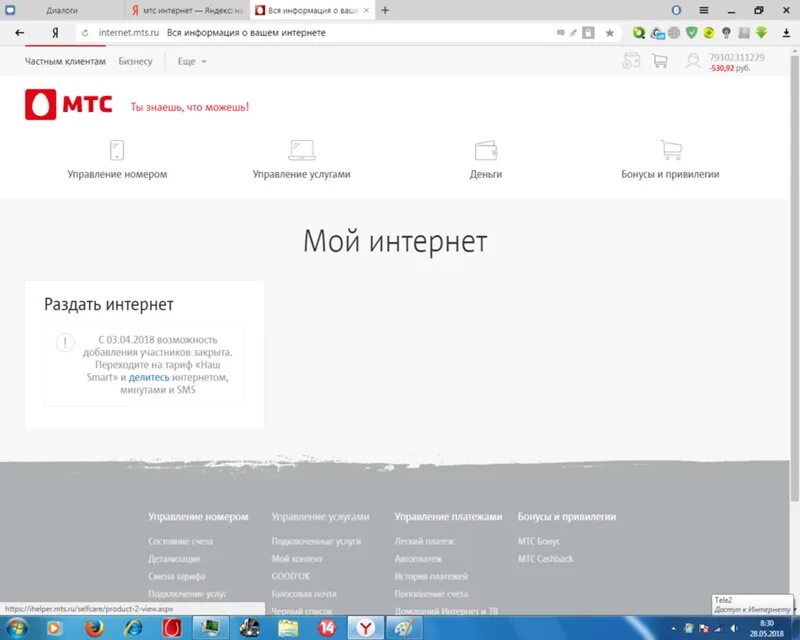Open Windows Start button

coord(16,628)
